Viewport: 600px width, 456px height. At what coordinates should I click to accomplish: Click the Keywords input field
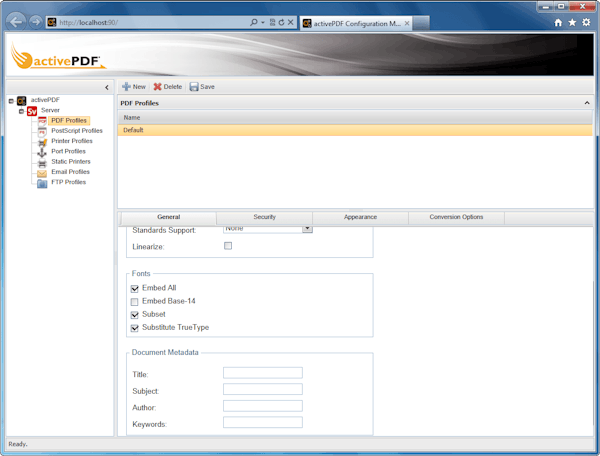(263, 422)
